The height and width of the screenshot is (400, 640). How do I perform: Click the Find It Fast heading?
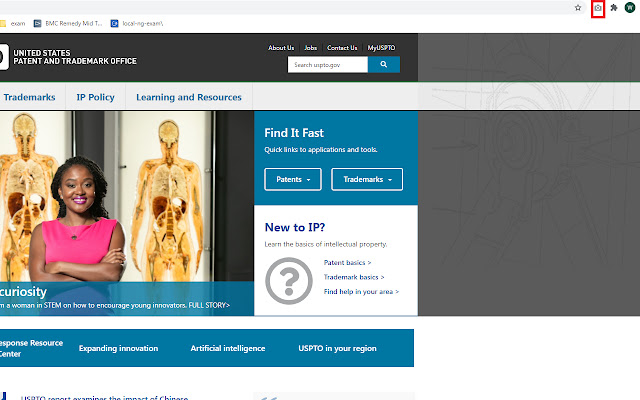click(x=294, y=133)
